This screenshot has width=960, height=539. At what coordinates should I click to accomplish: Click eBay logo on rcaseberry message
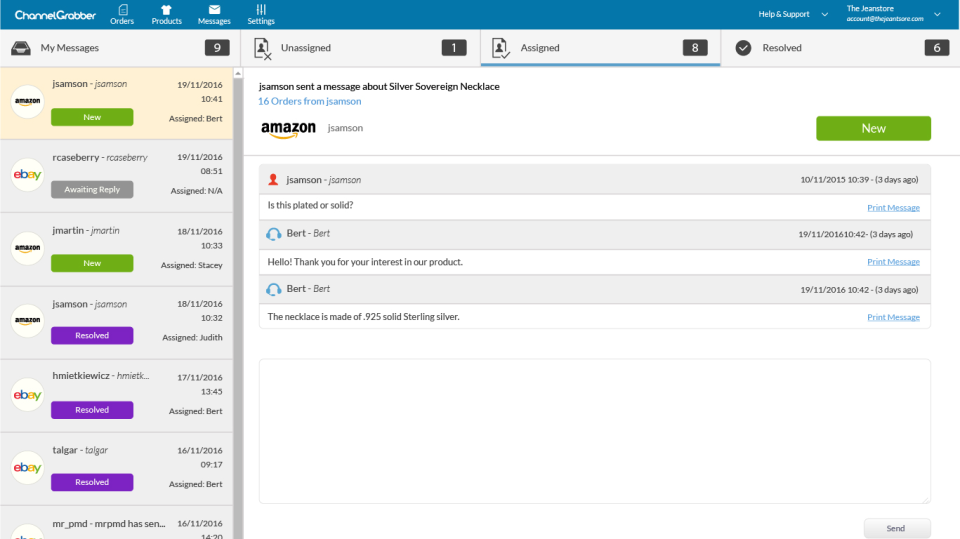click(28, 175)
